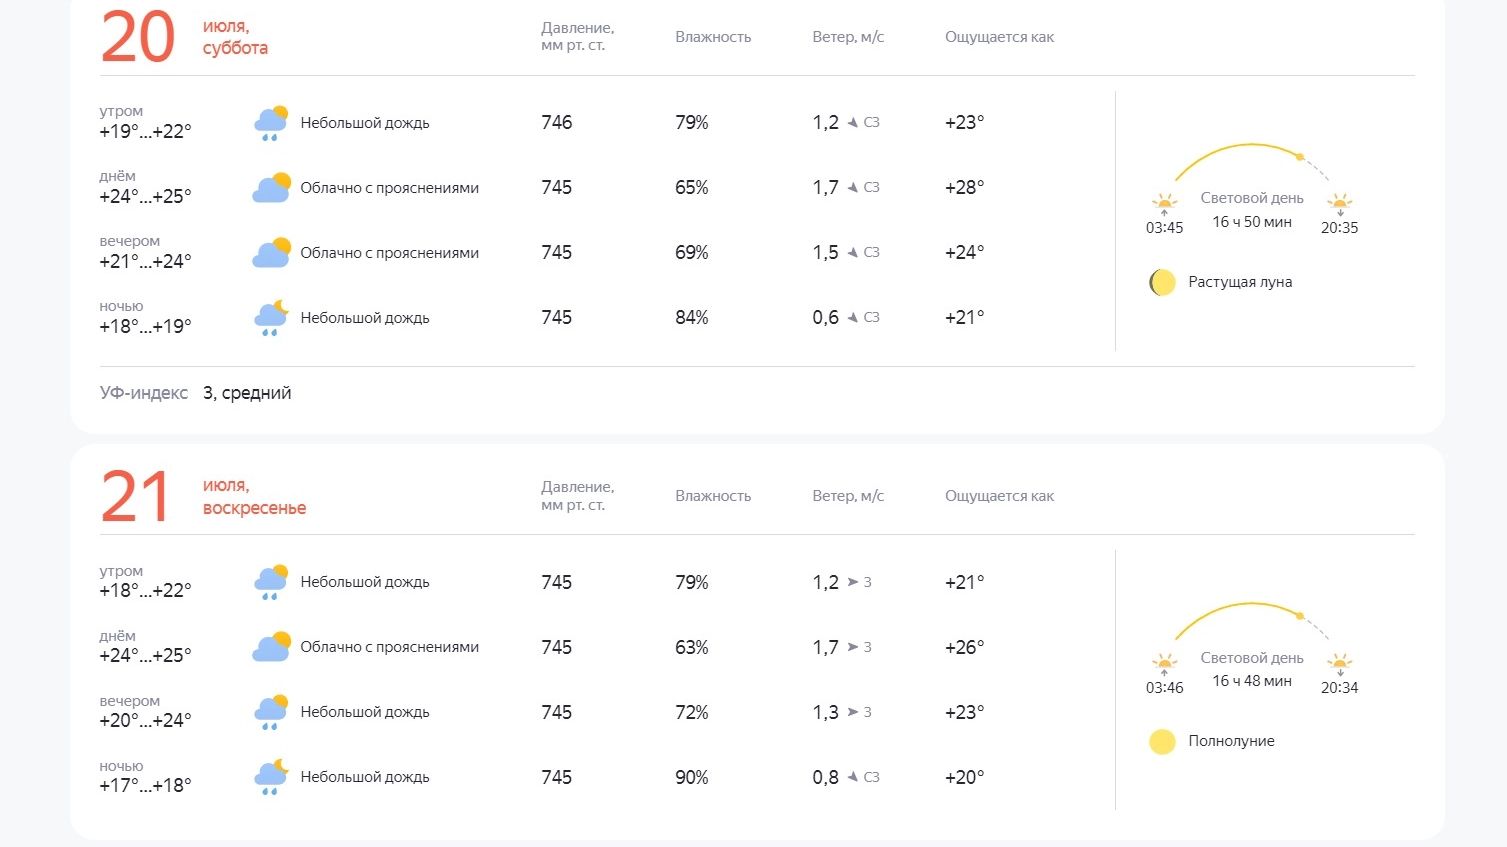Click the sunset icon above 20:35

1339,203
